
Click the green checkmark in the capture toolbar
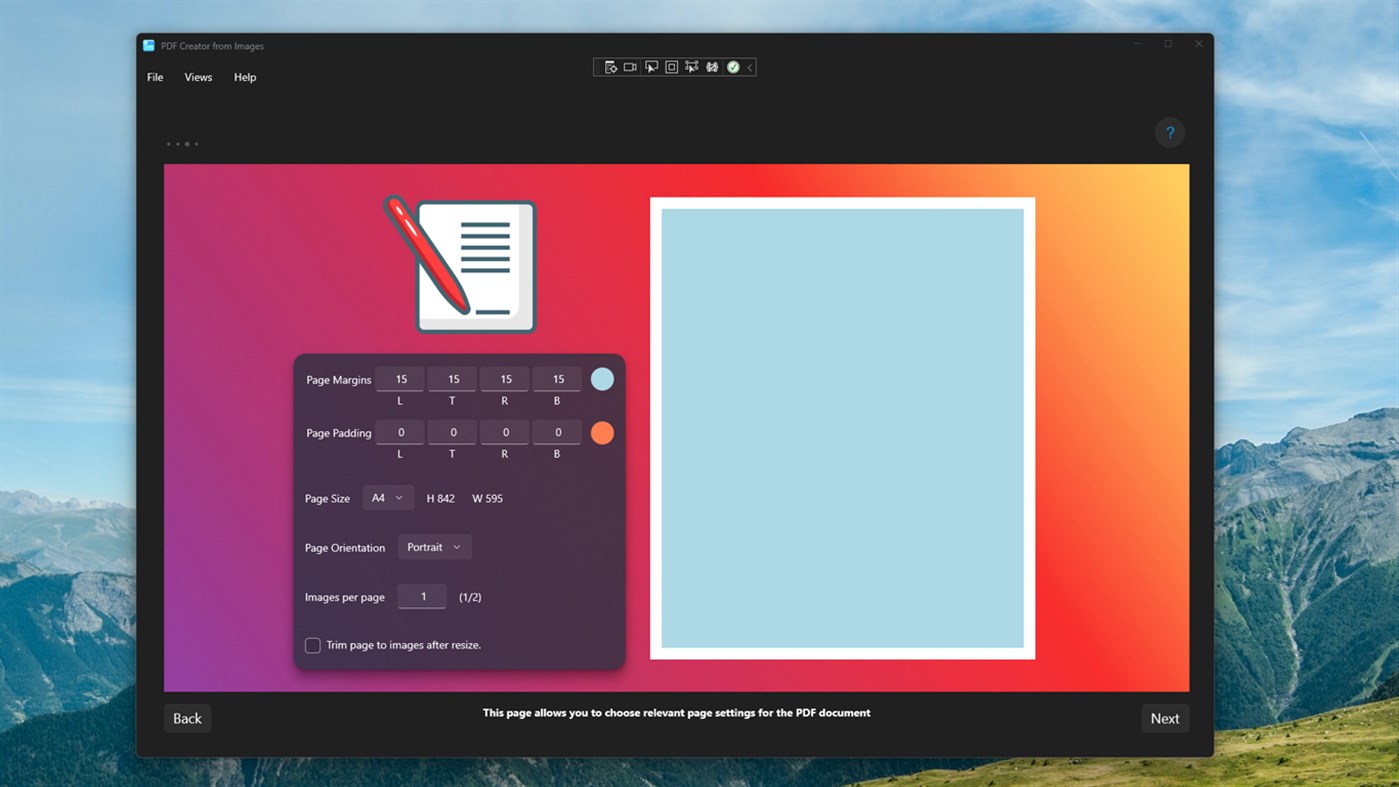coord(733,66)
